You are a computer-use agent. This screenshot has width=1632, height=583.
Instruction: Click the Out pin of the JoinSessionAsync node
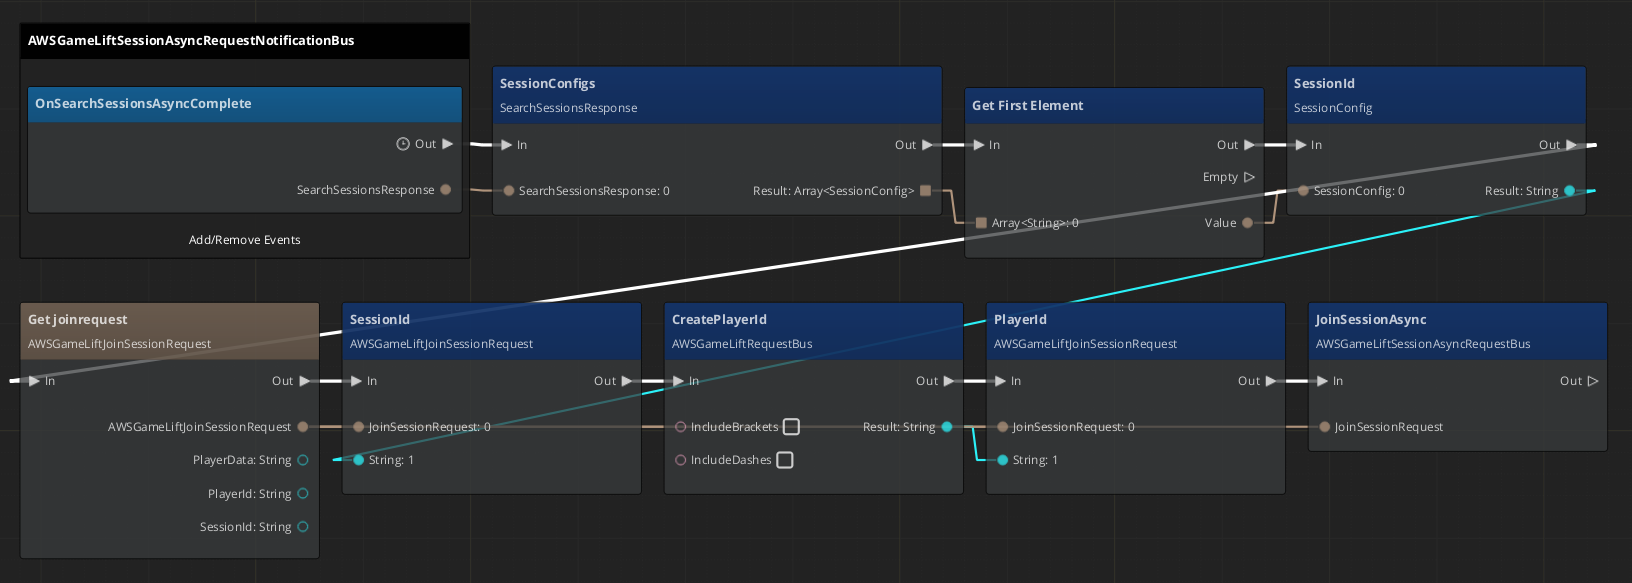(x=1593, y=381)
